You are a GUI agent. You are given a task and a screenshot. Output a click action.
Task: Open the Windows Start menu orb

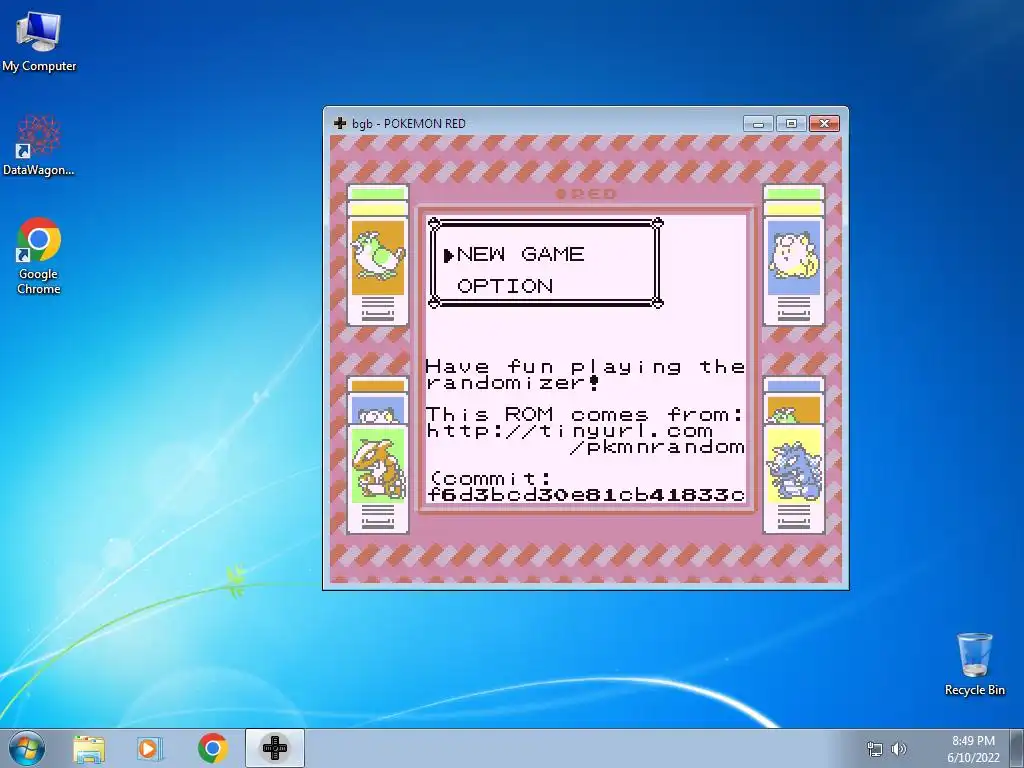click(27, 748)
